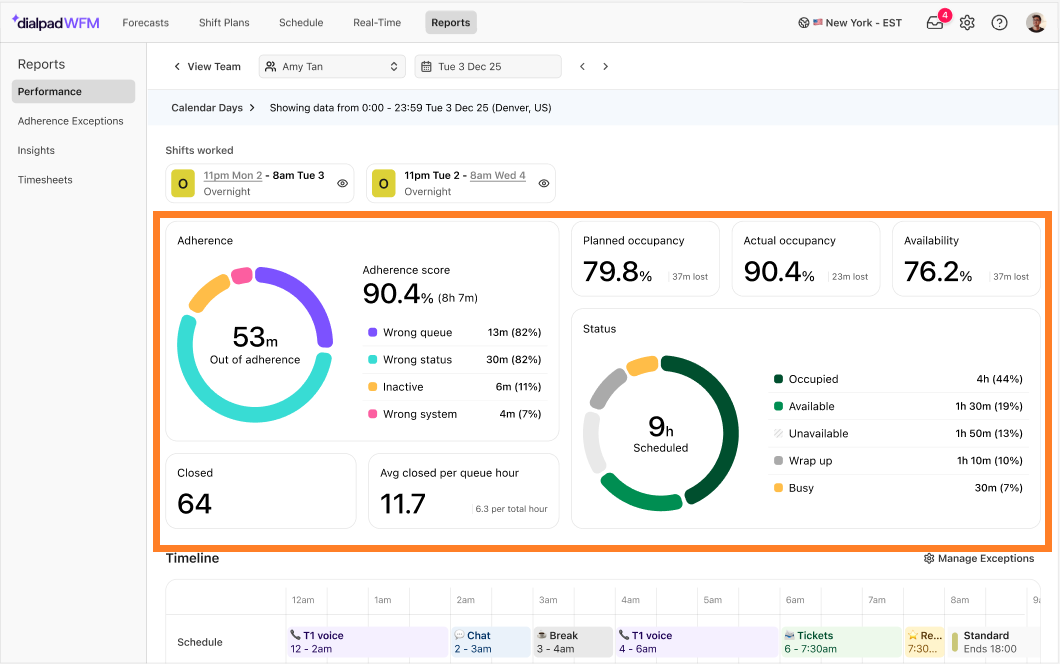Viewport: 1060px width, 664px height.
Task: Click the Manage Exceptions link
Action: (x=979, y=559)
